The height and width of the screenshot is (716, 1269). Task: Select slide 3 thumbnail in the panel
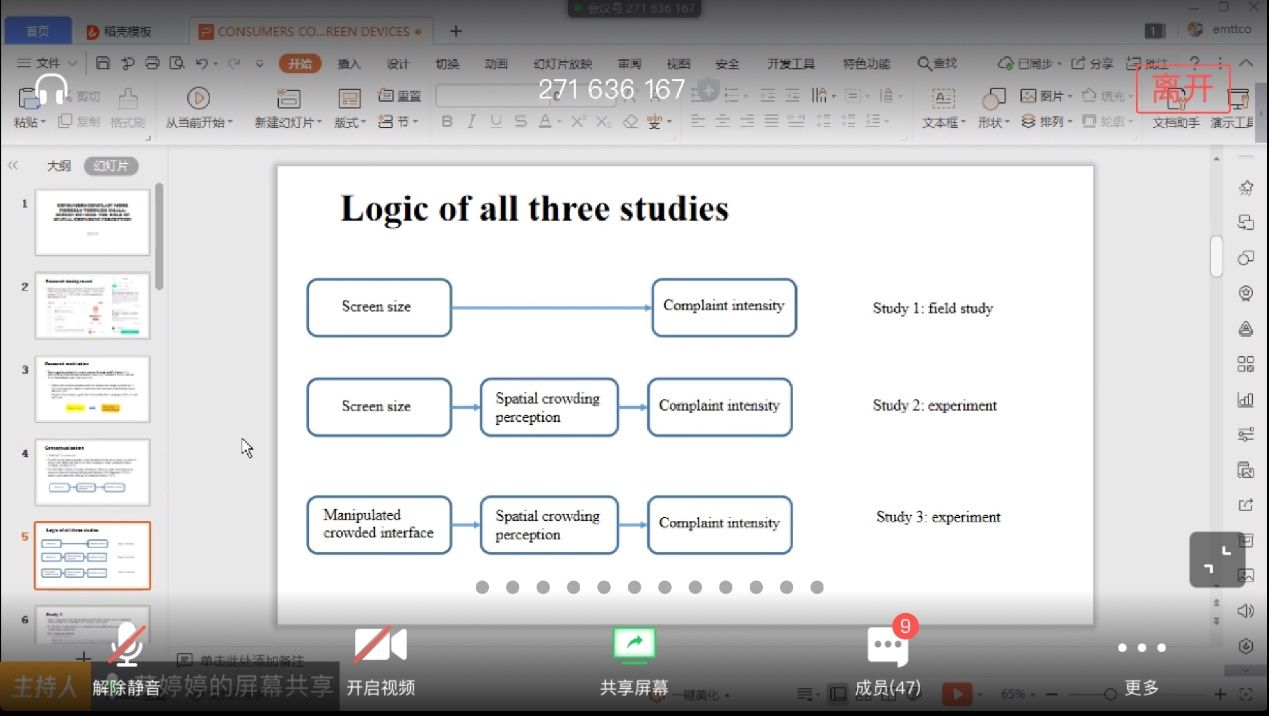coord(92,389)
